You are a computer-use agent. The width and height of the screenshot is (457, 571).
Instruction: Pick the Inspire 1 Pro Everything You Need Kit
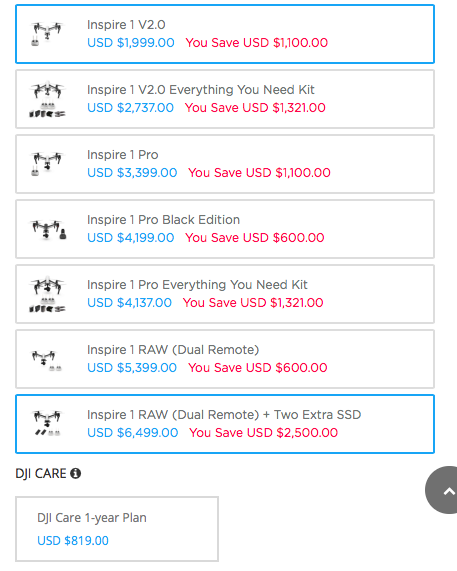(225, 294)
